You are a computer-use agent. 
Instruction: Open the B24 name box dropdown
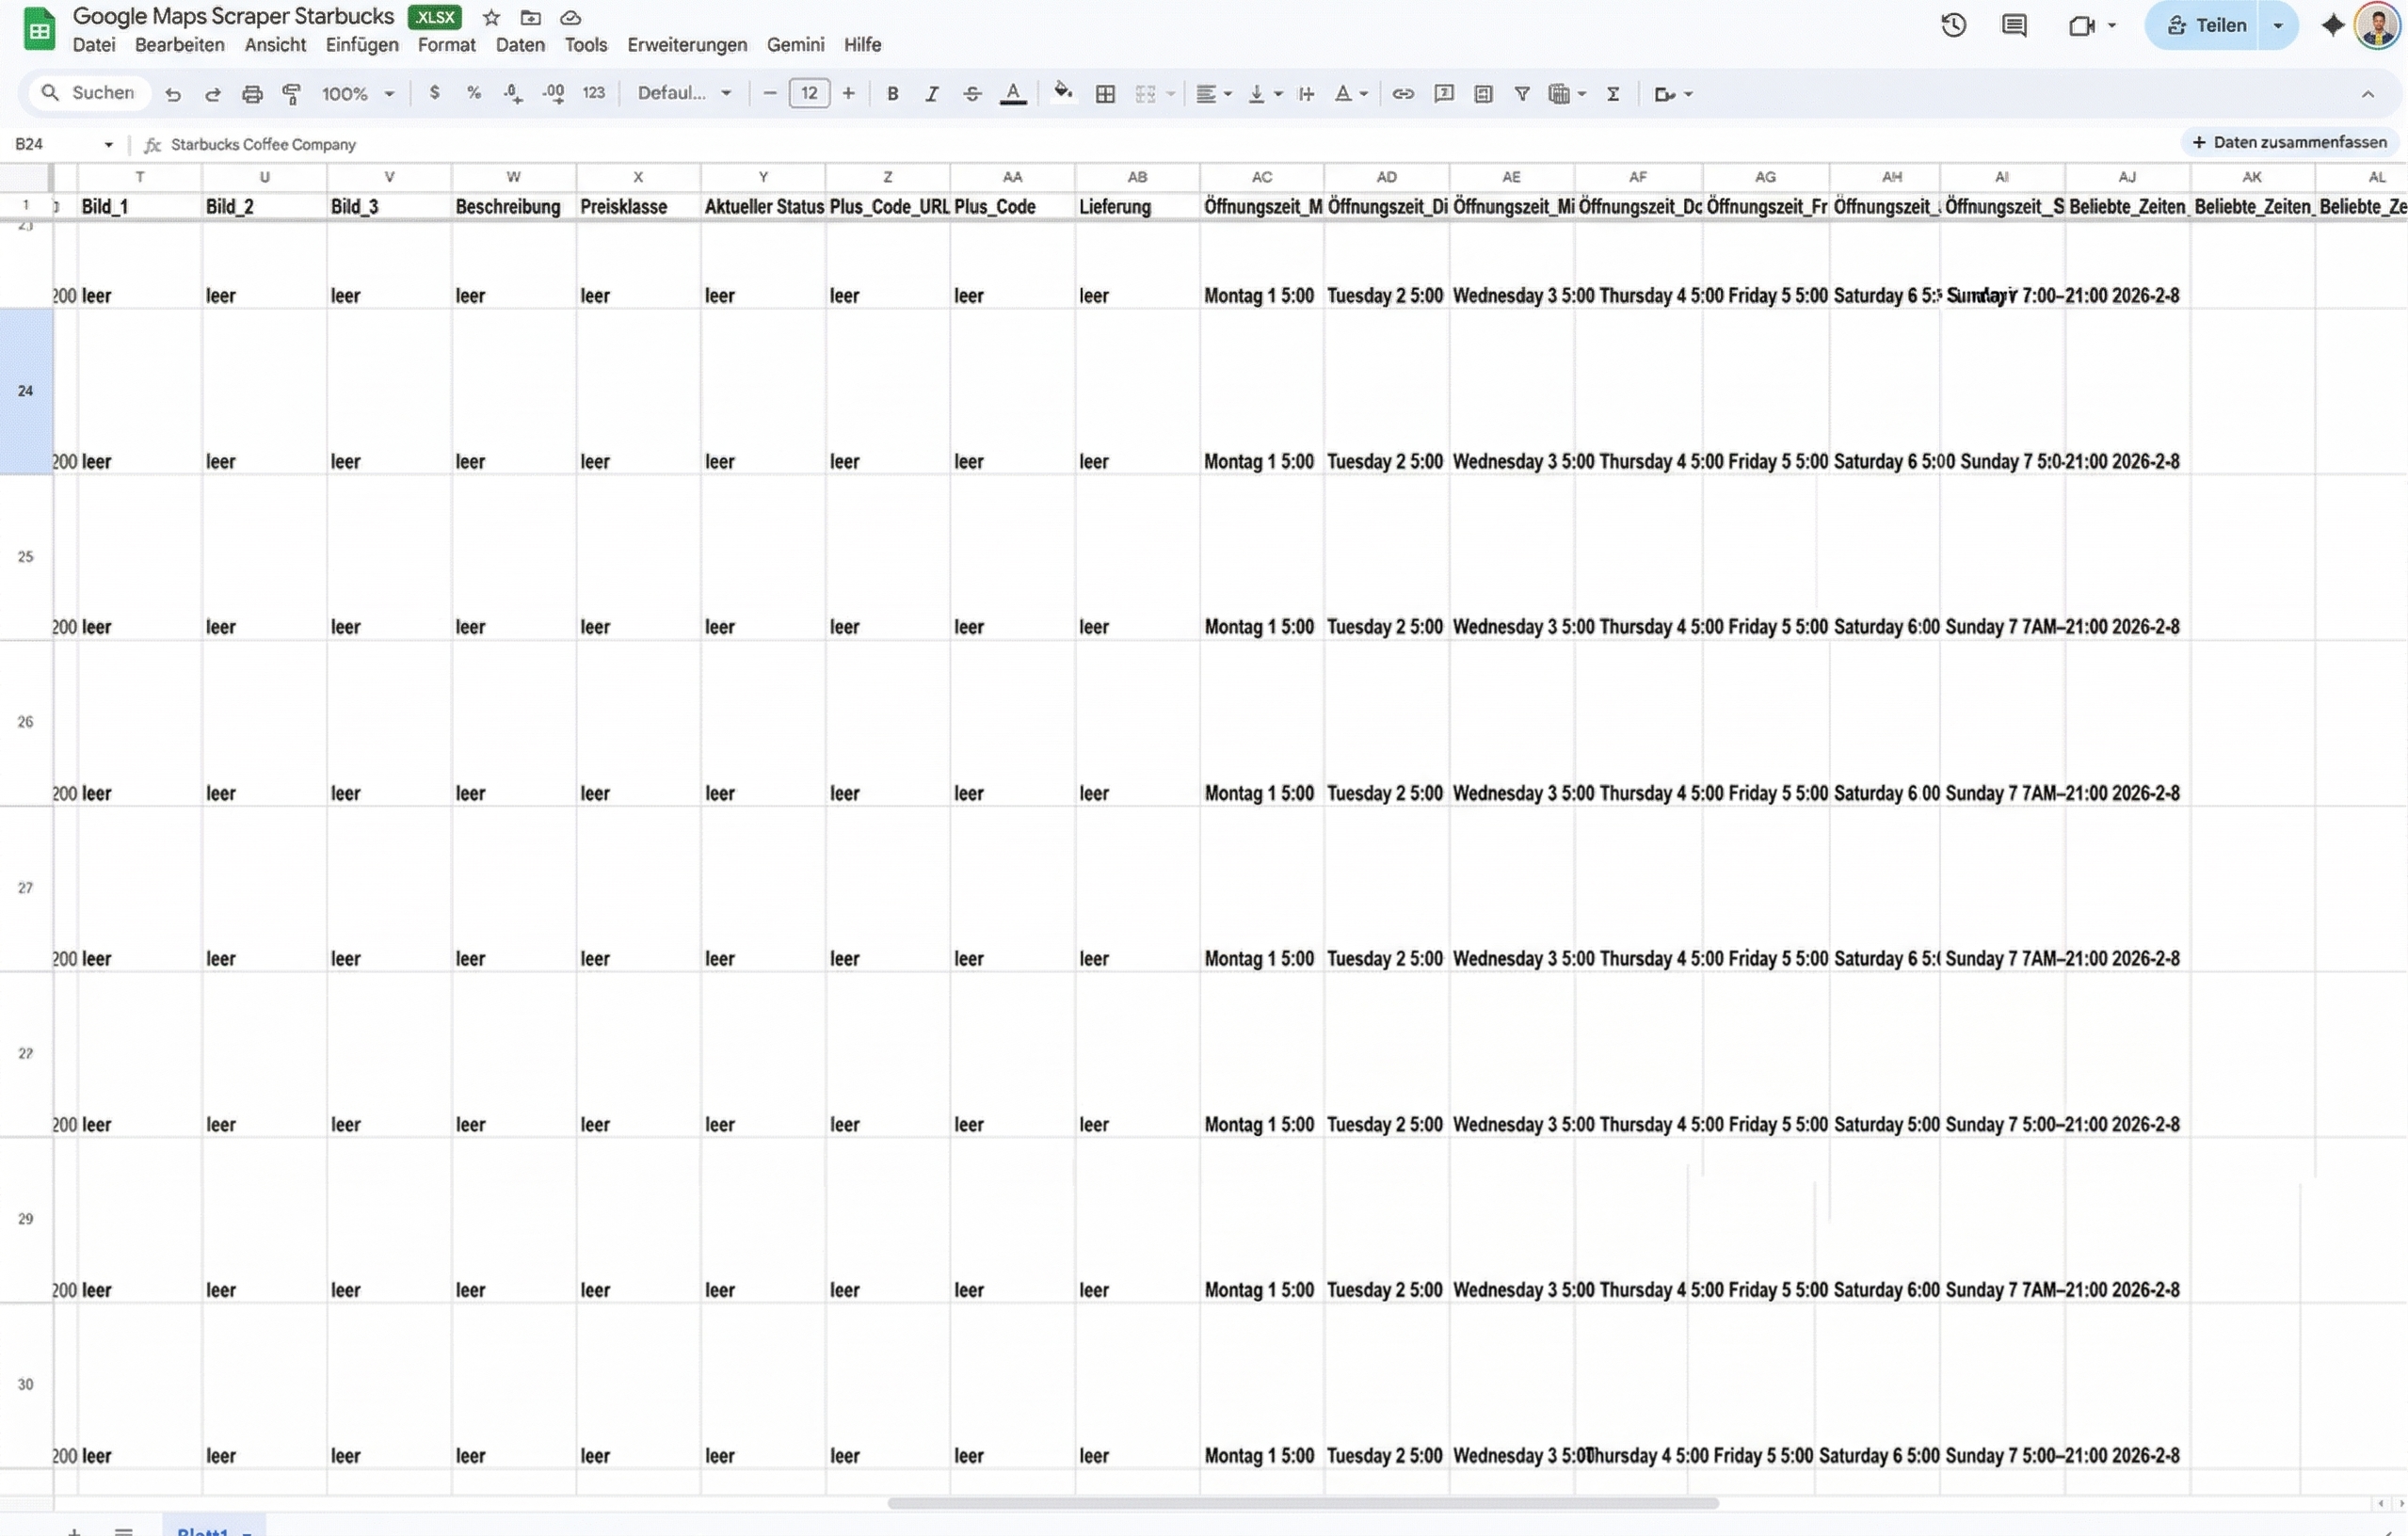[x=108, y=145]
